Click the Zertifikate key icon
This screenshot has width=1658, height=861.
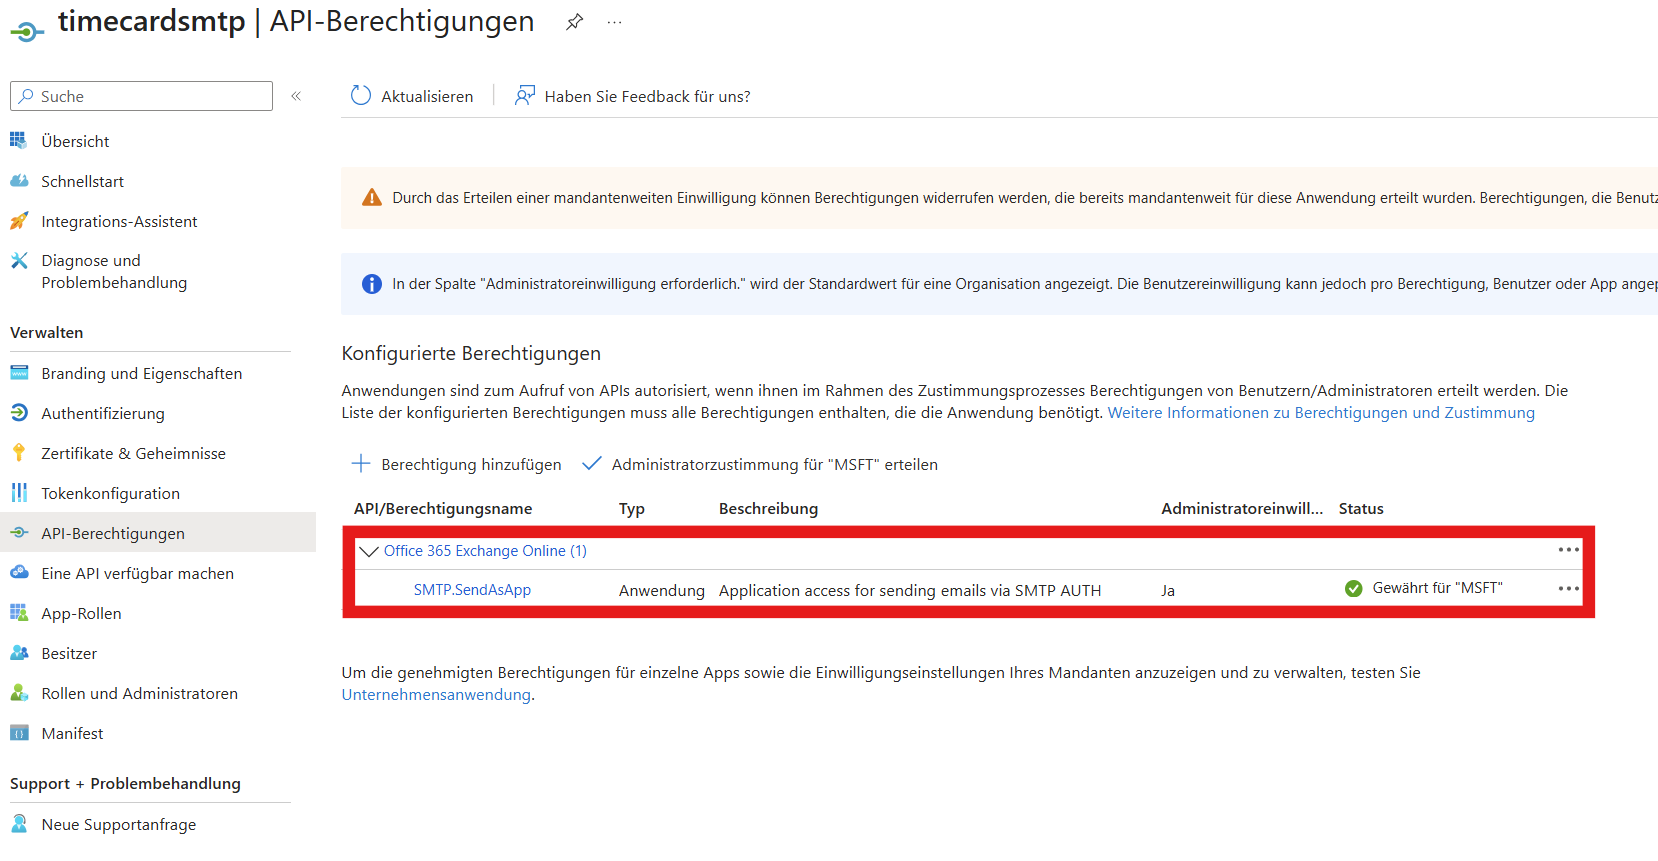(19, 453)
